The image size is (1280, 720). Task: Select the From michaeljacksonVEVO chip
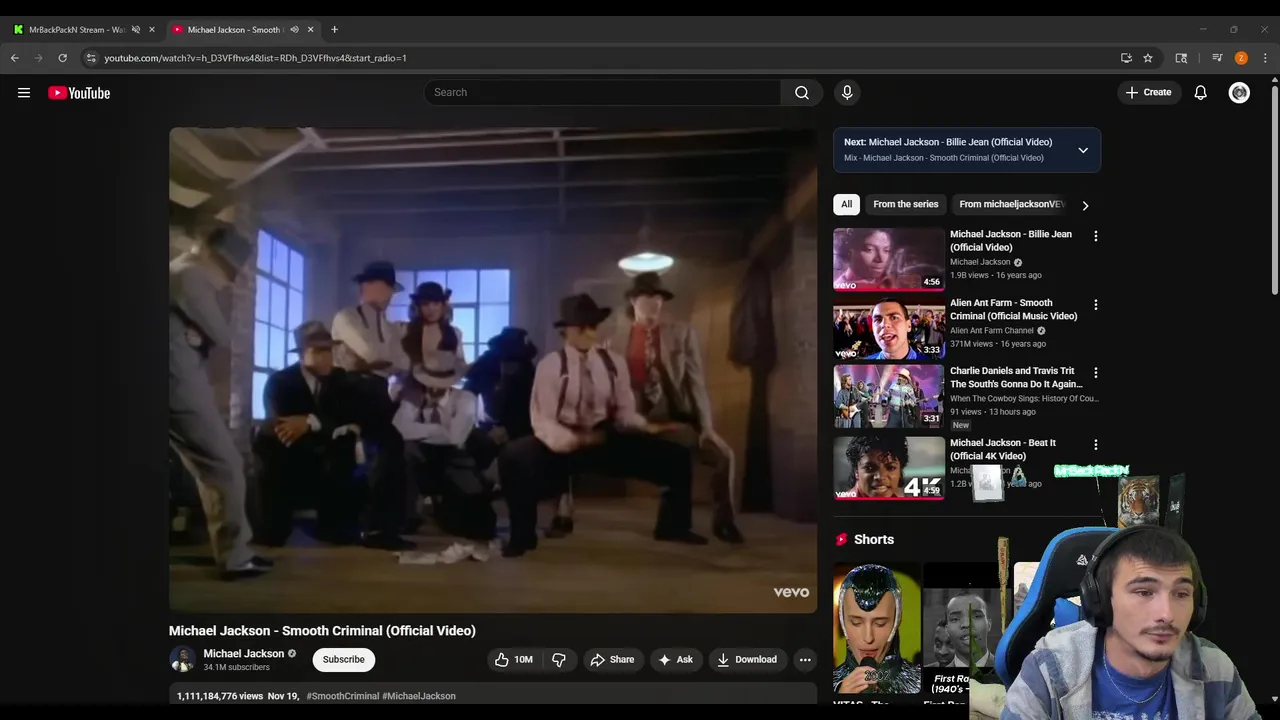click(1011, 204)
